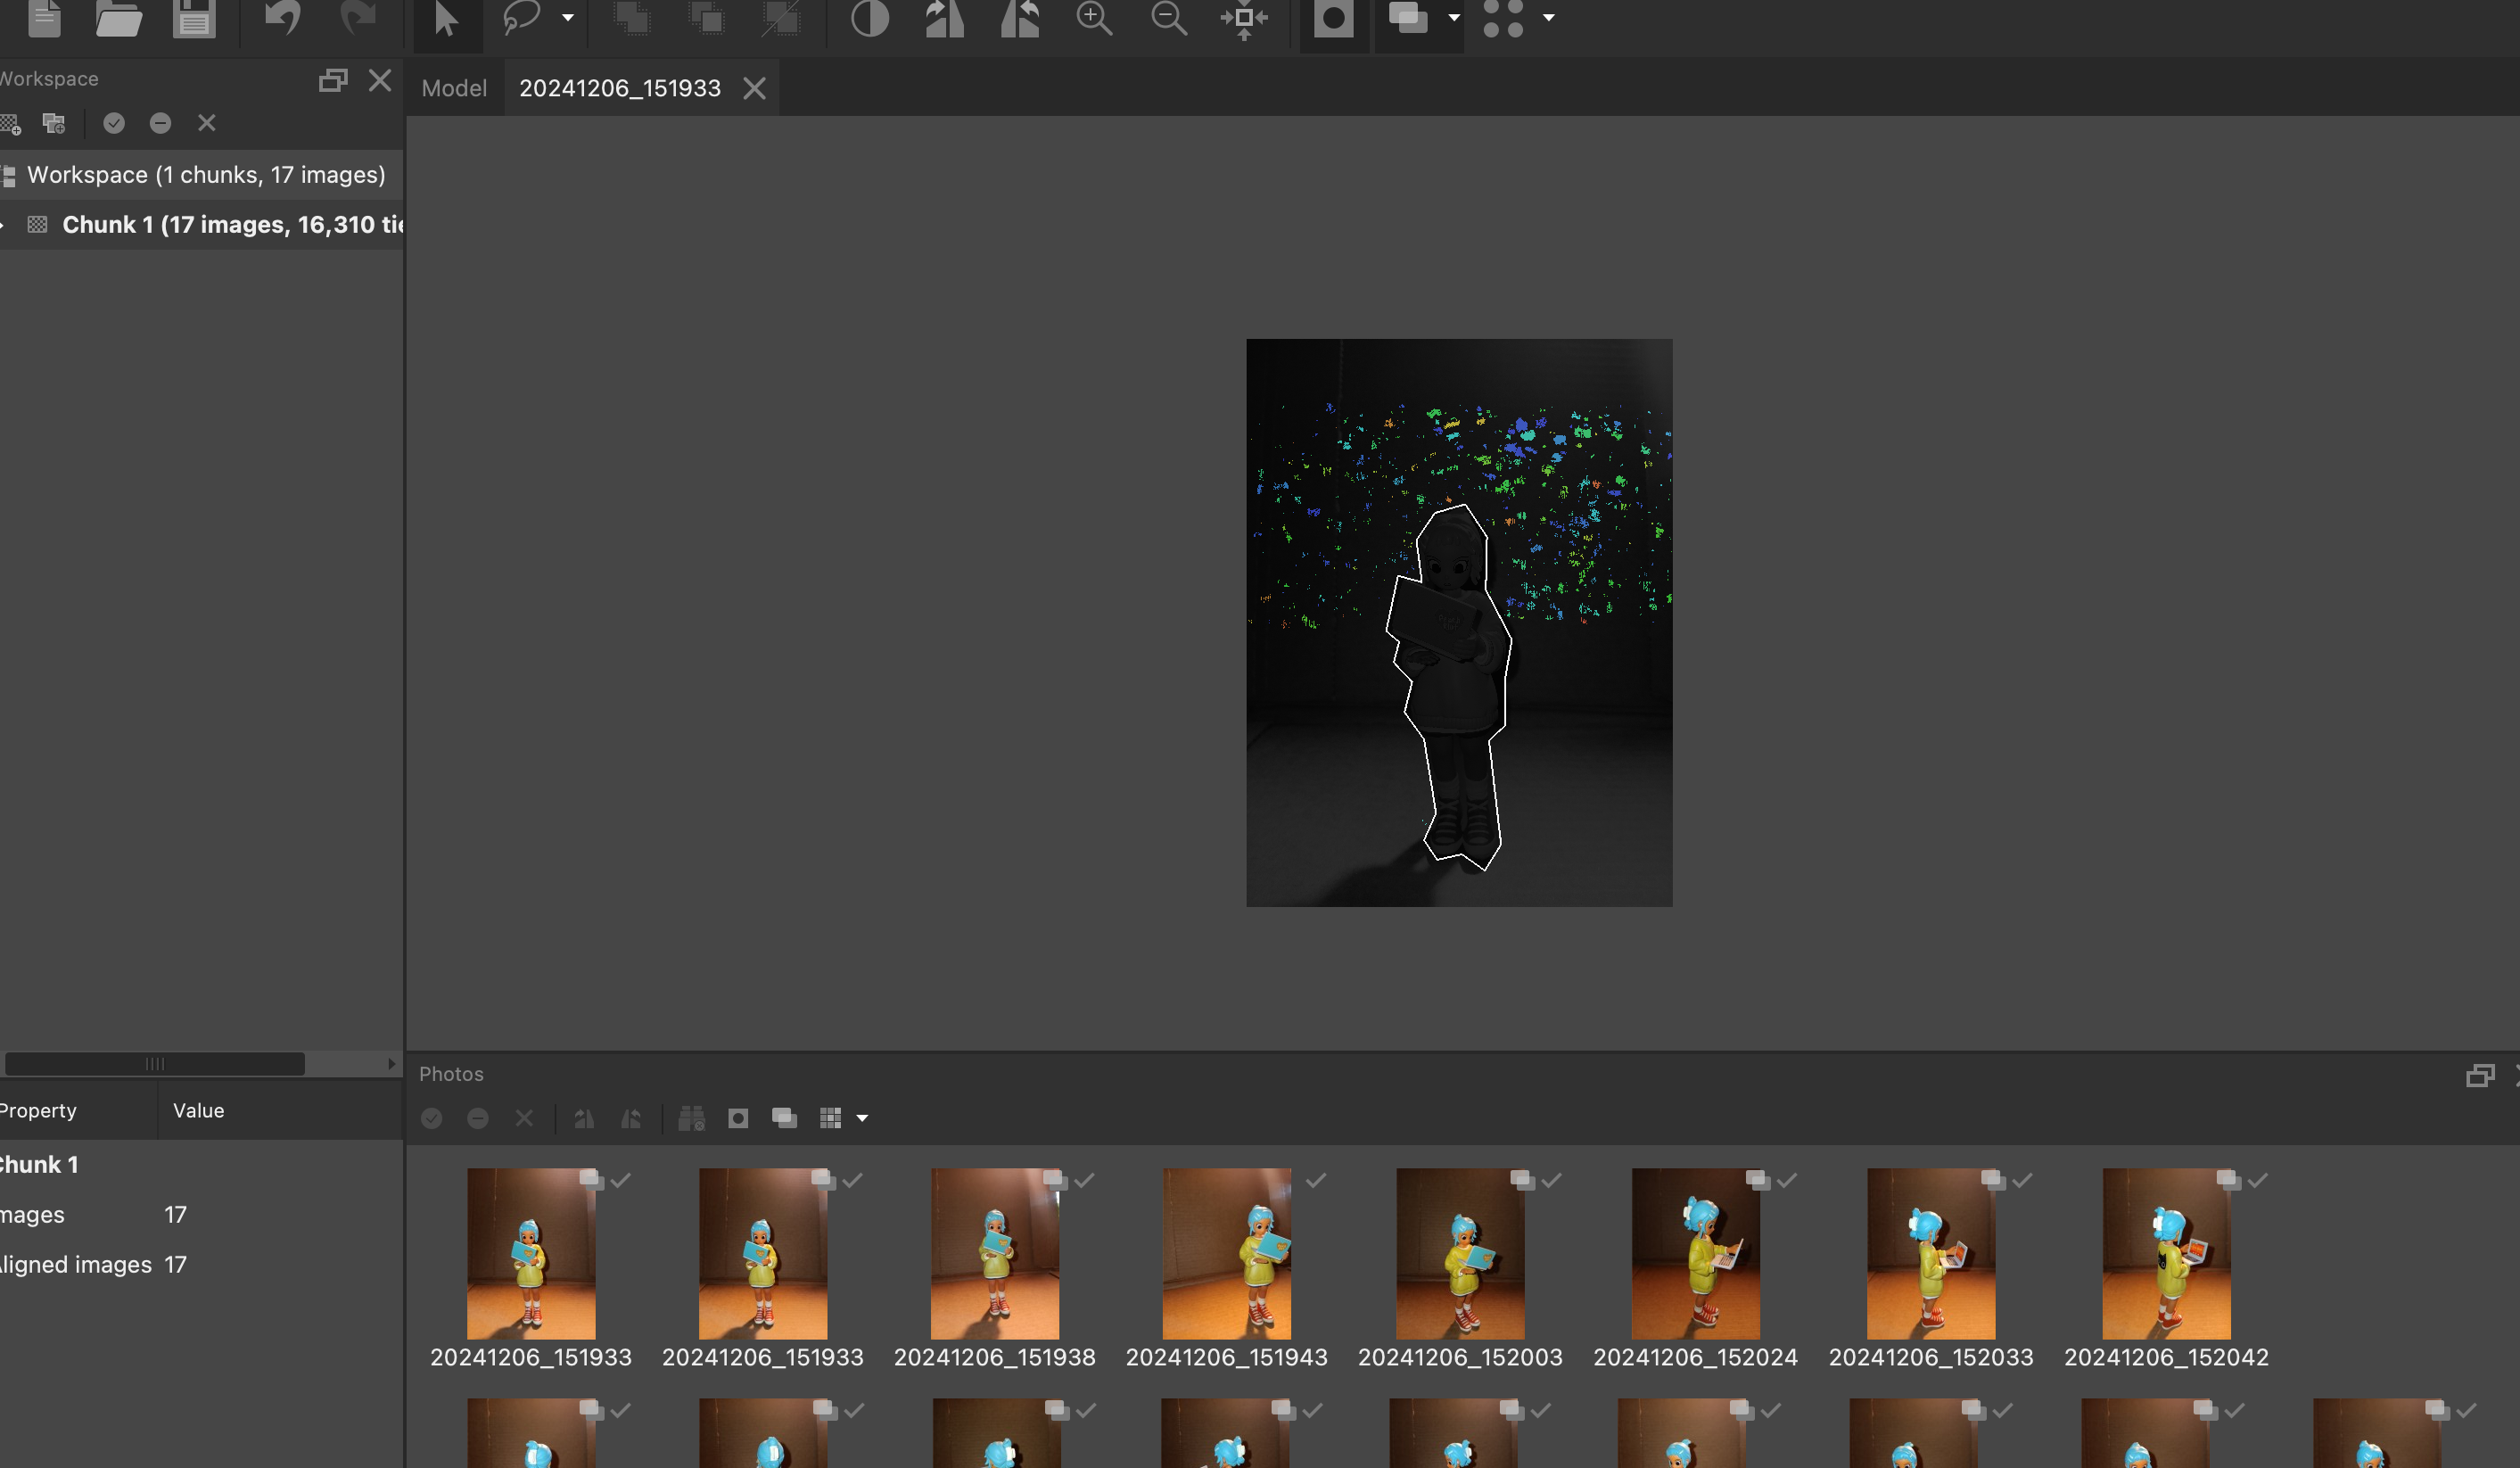Open the image brightness adjustment tool
This screenshot has width=2520, height=1468.
870,18
